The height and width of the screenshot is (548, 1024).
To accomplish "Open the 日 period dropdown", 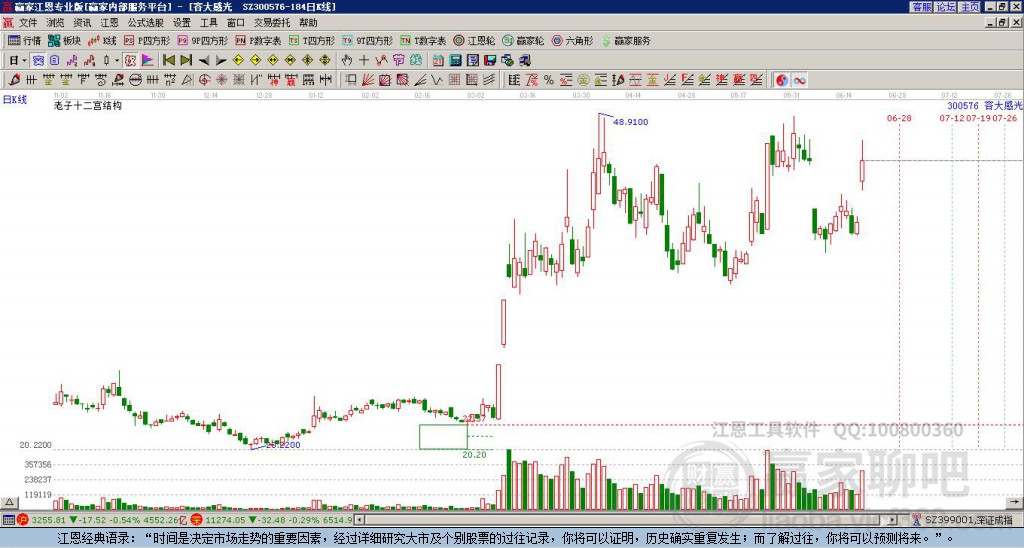I will tap(18, 61).
